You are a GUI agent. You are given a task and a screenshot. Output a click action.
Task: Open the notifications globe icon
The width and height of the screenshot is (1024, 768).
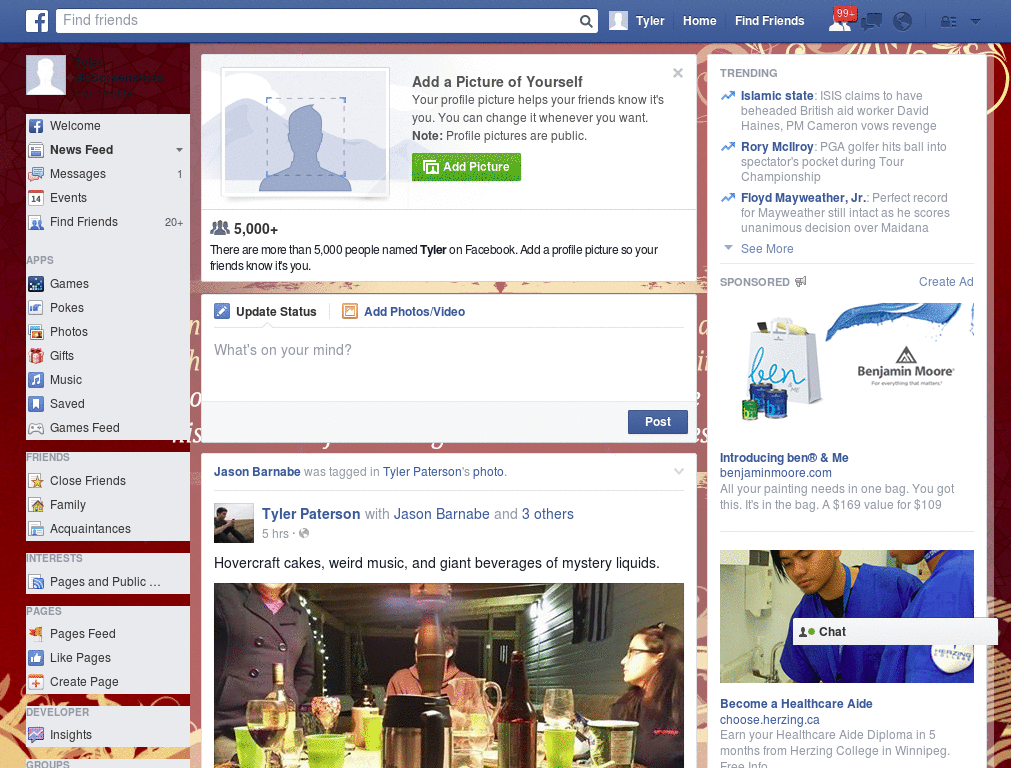[x=903, y=22]
